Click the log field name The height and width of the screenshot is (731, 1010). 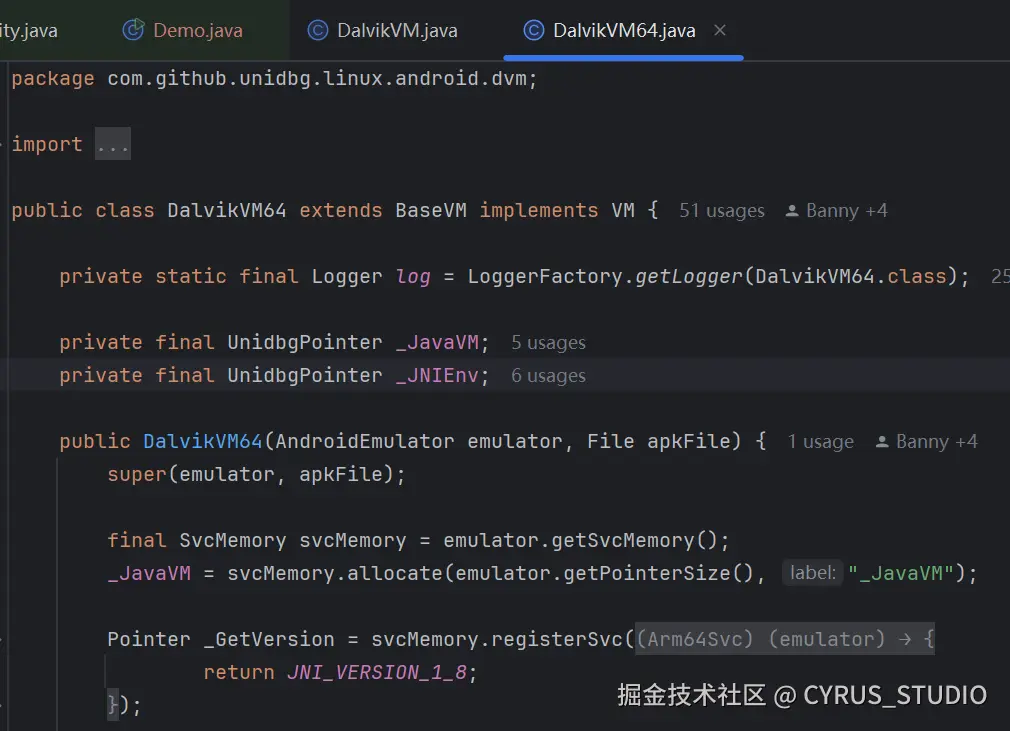pos(413,277)
